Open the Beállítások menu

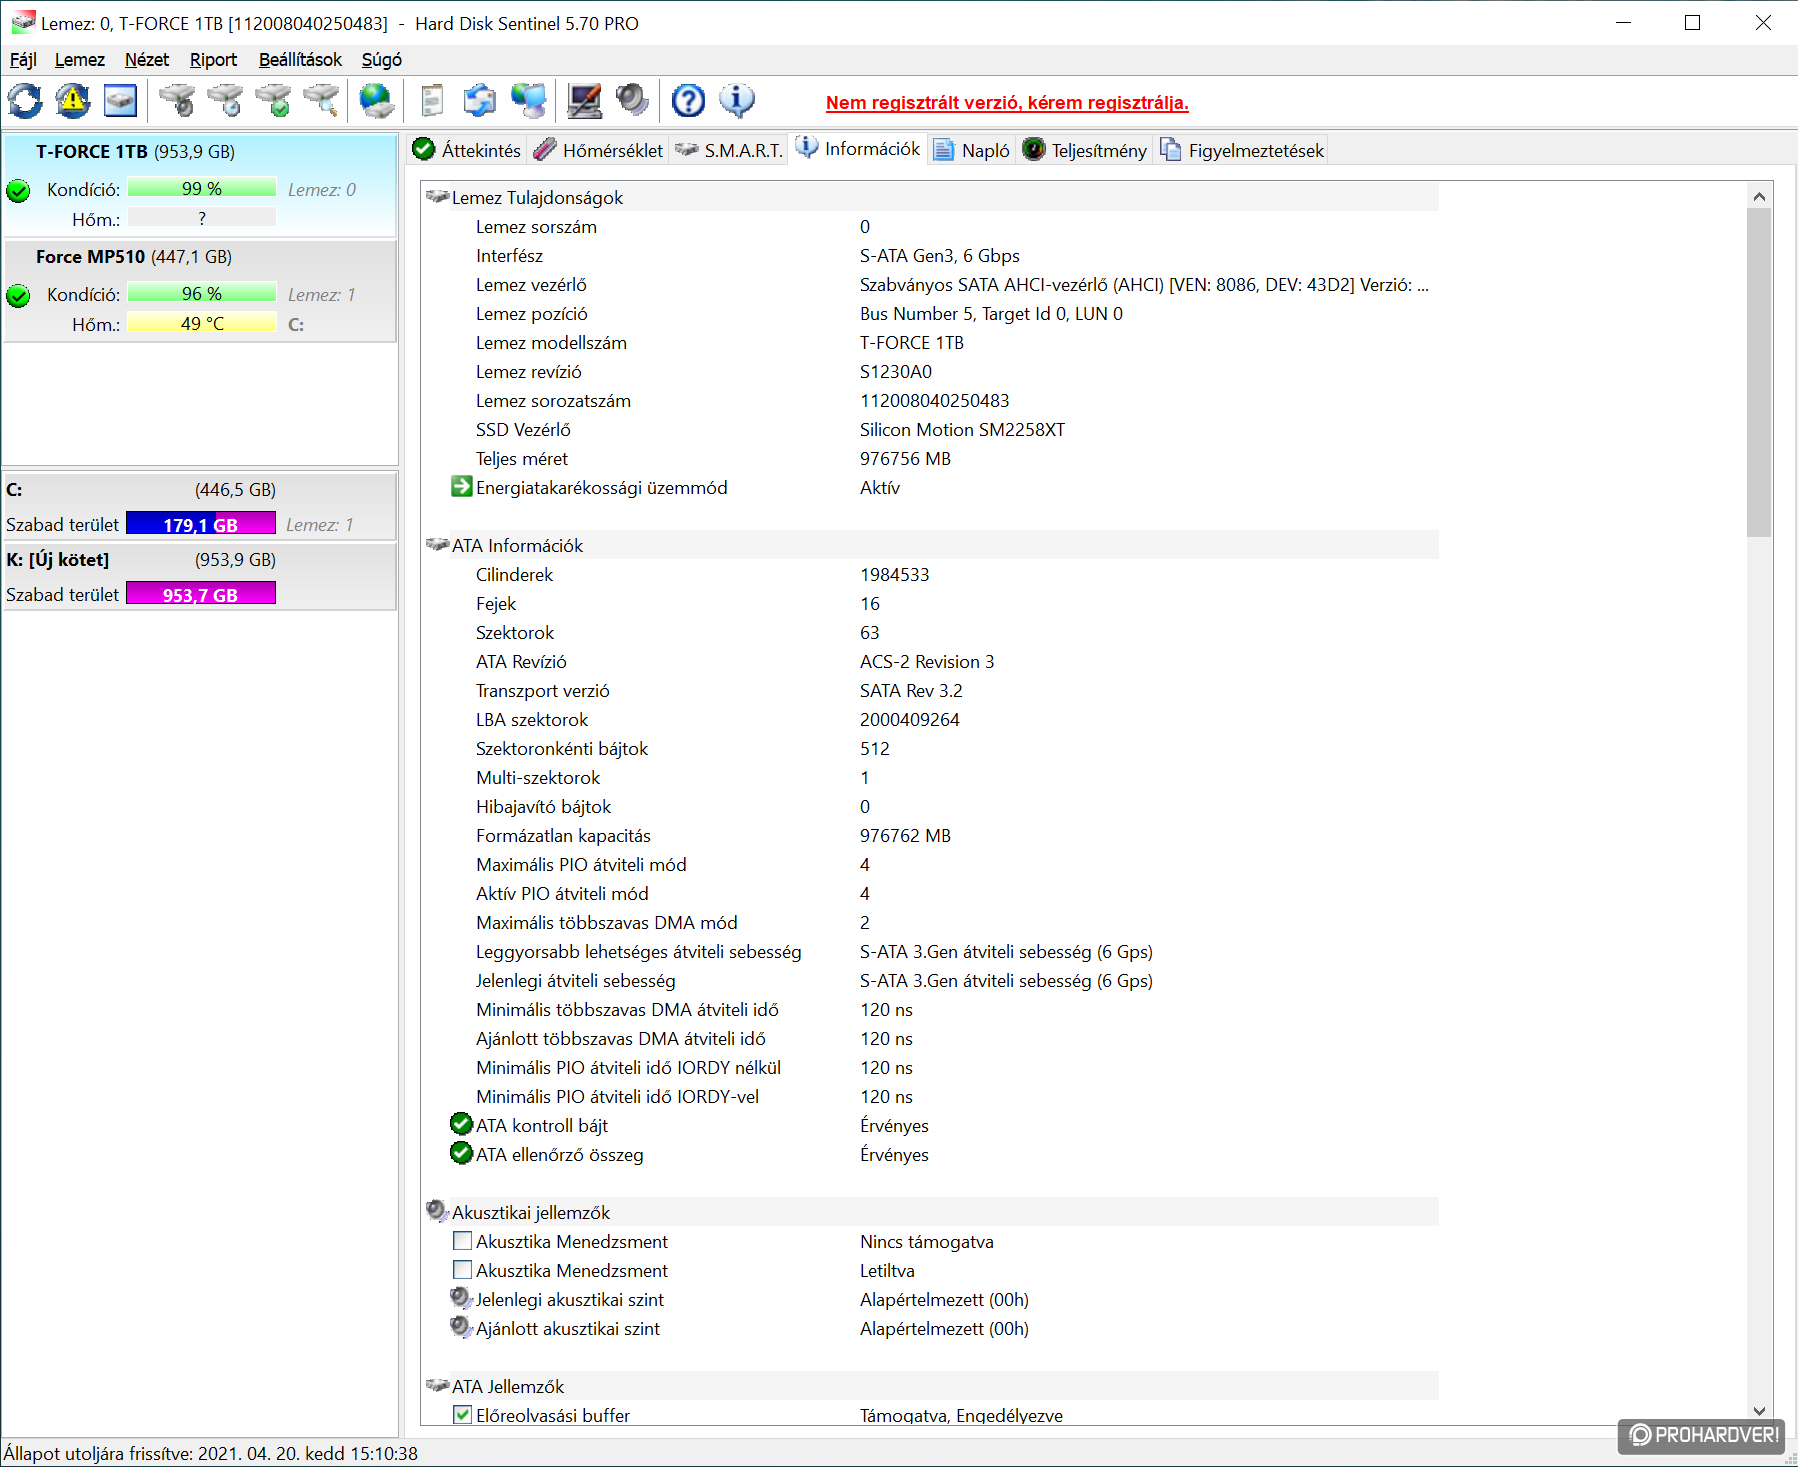pos(300,60)
